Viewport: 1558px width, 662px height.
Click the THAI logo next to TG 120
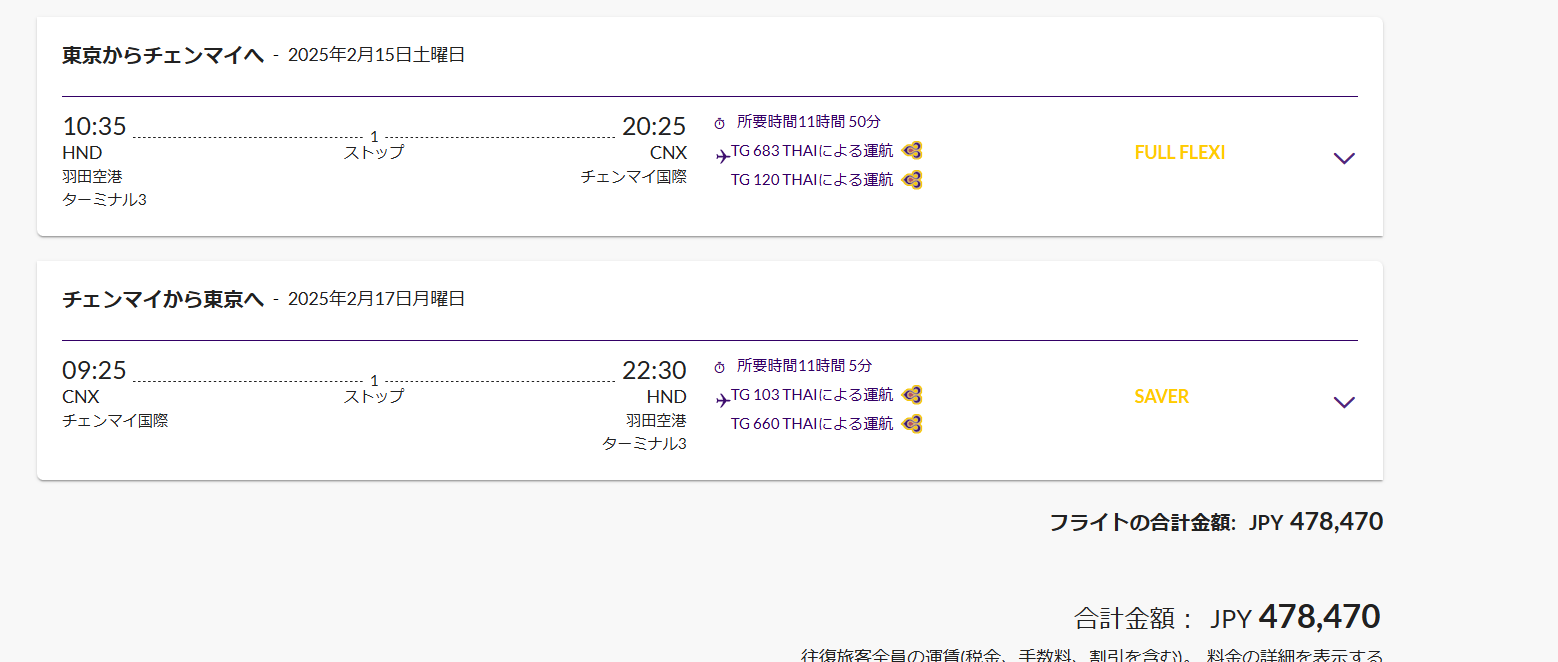click(911, 180)
